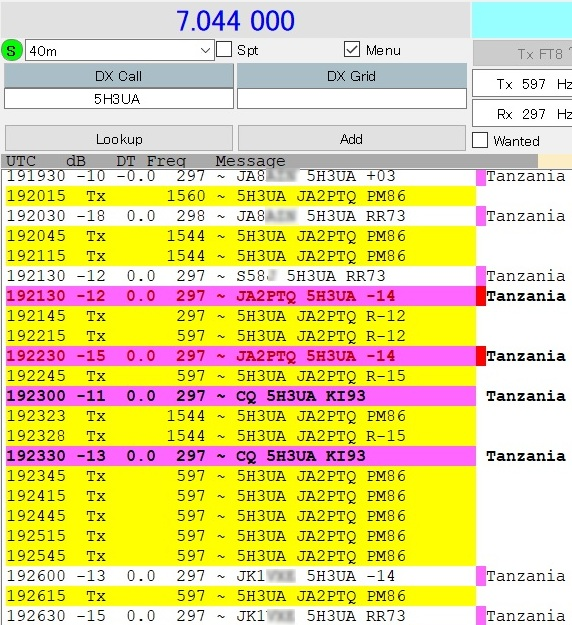Select the 192630 JK1 RR73 row
The image size is (572, 625).
pos(241,616)
